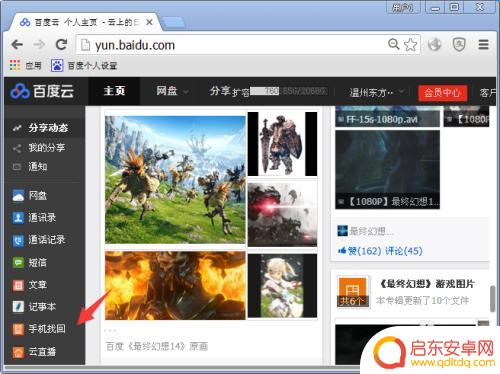The width and height of the screenshot is (500, 374).
Task: Click the 记事本 notebook icon
Action: (x=18, y=307)
